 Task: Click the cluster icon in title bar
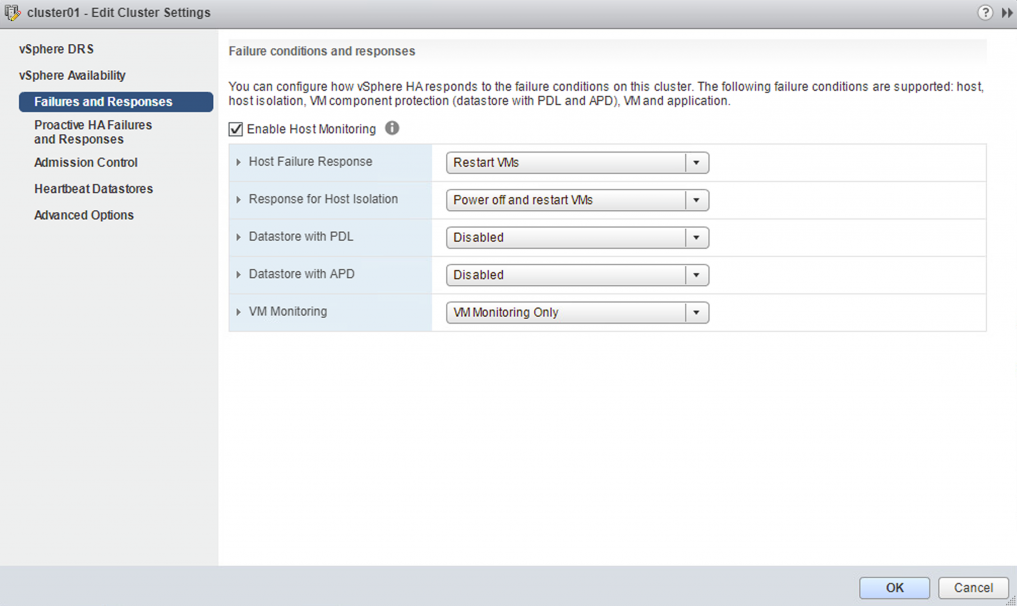pos(12,12)
